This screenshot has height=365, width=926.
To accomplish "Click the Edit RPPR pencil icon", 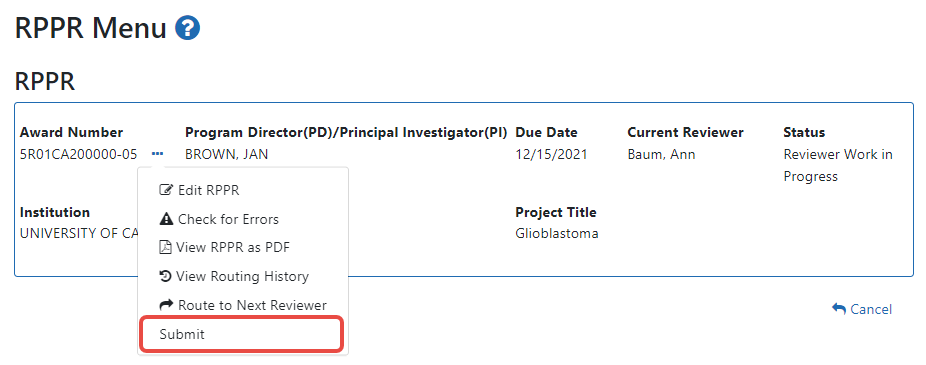I will click(166, 190).
